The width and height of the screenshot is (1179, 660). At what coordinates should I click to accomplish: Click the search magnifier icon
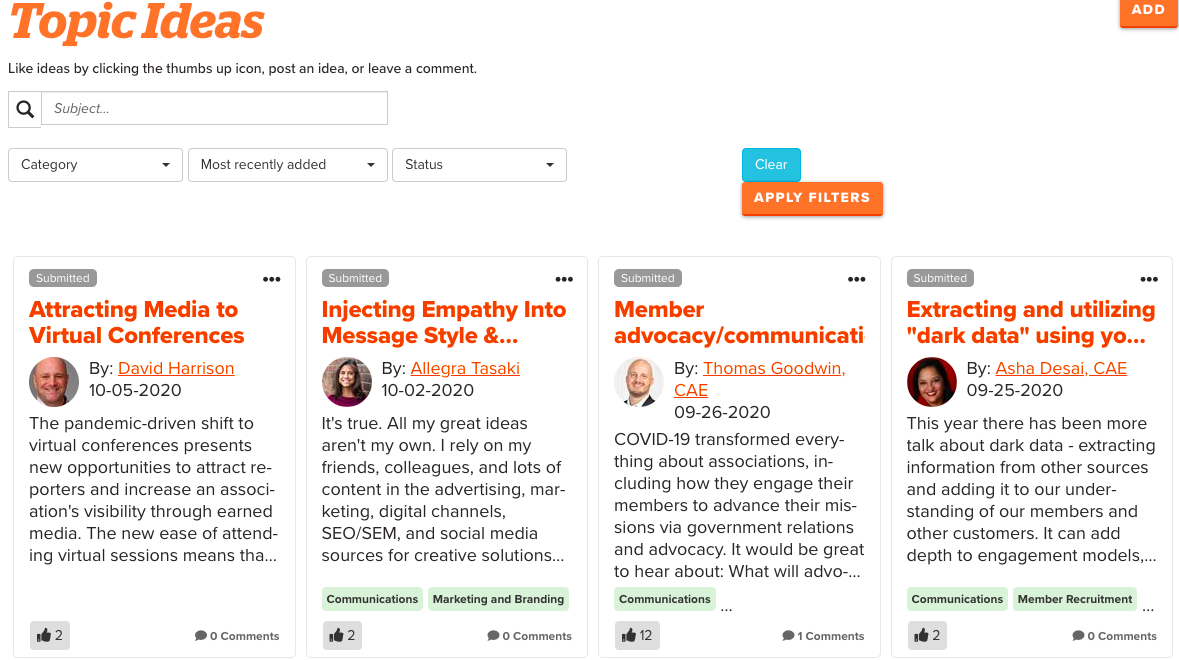tap(25, 109)
